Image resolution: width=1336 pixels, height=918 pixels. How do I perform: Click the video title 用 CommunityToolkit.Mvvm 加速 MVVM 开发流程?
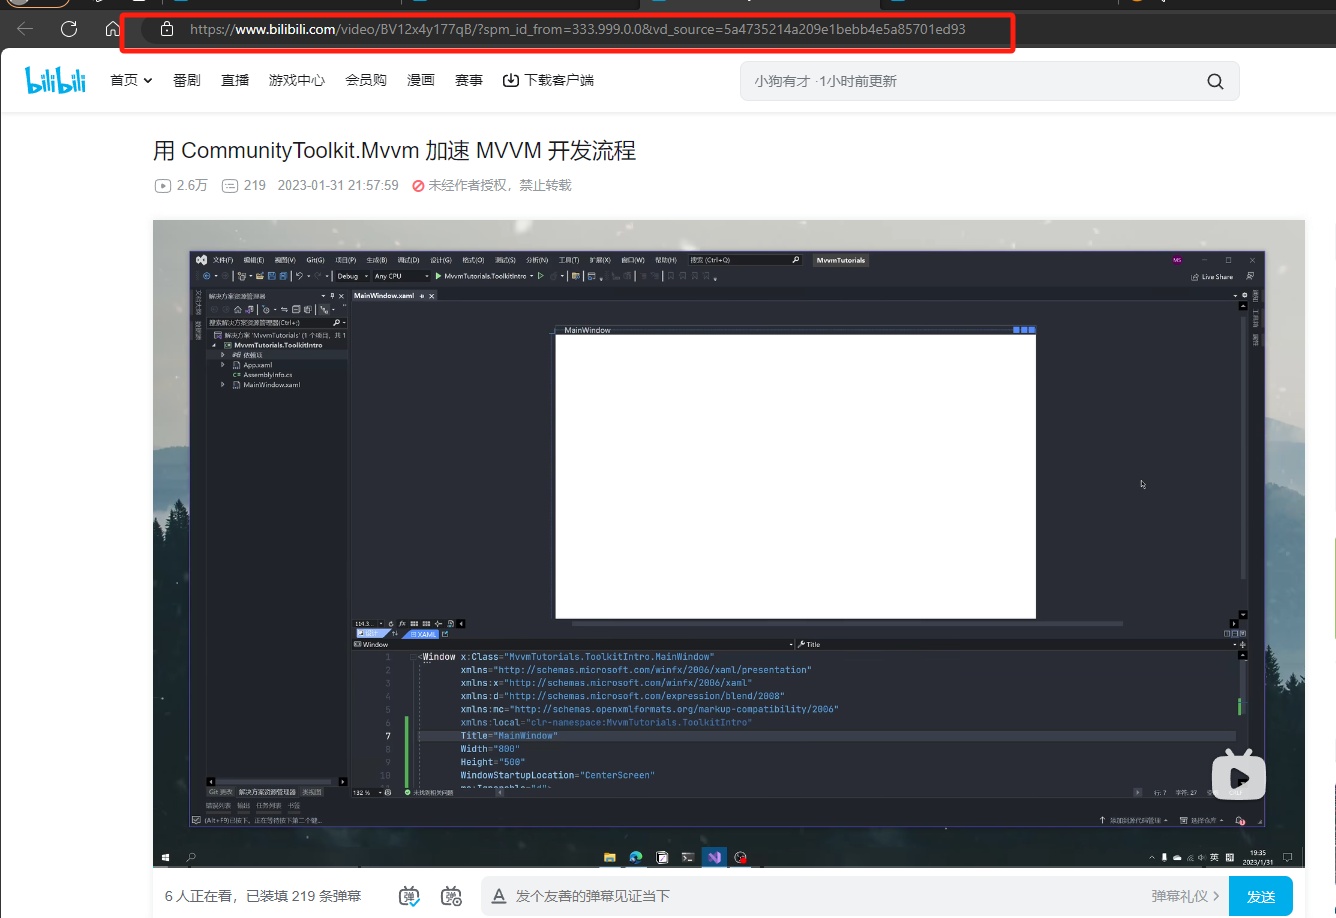click(394, 151)
